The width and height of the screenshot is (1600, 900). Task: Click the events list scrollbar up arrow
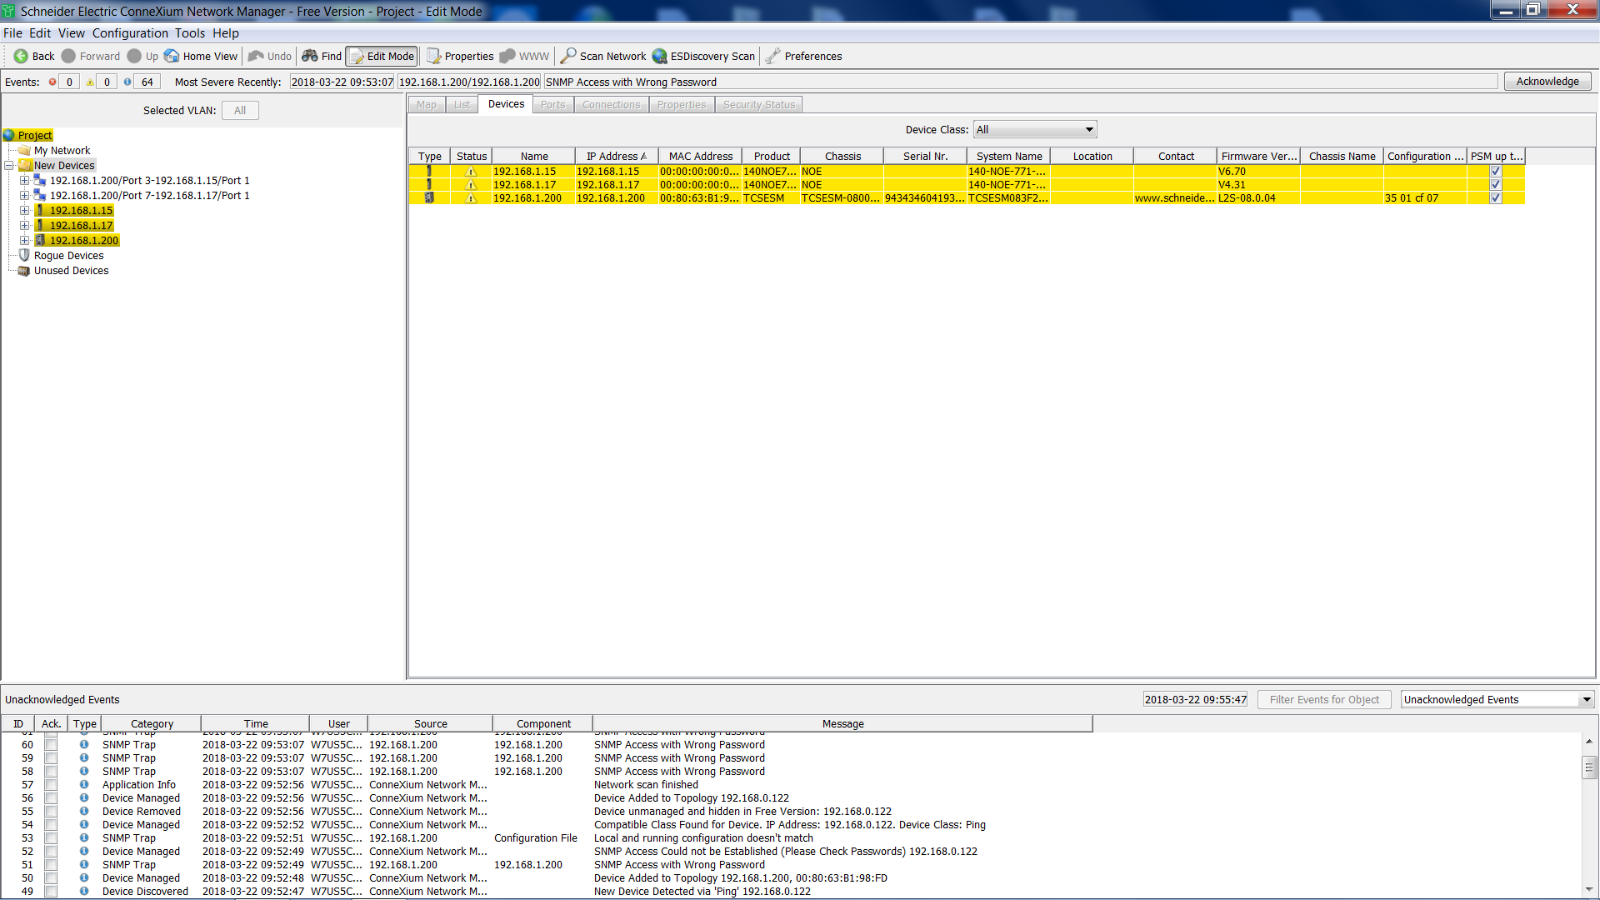[x=1589, y=741]
